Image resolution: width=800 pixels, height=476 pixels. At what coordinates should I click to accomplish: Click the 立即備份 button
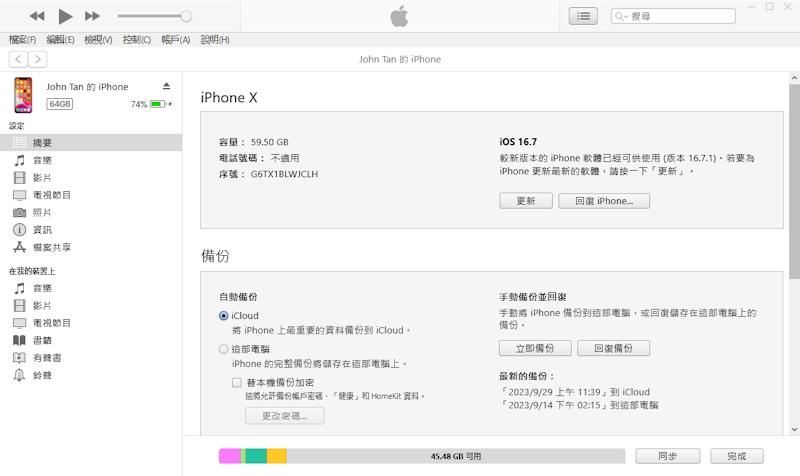[535, 348]
